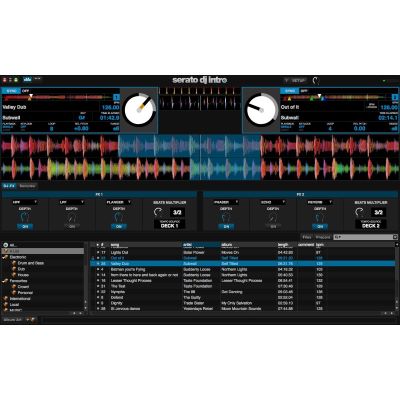The width and height of the screenshot is (400, 400).
Task: Click the FX 1 beats multiplier knob
Action: coord(158,212)
